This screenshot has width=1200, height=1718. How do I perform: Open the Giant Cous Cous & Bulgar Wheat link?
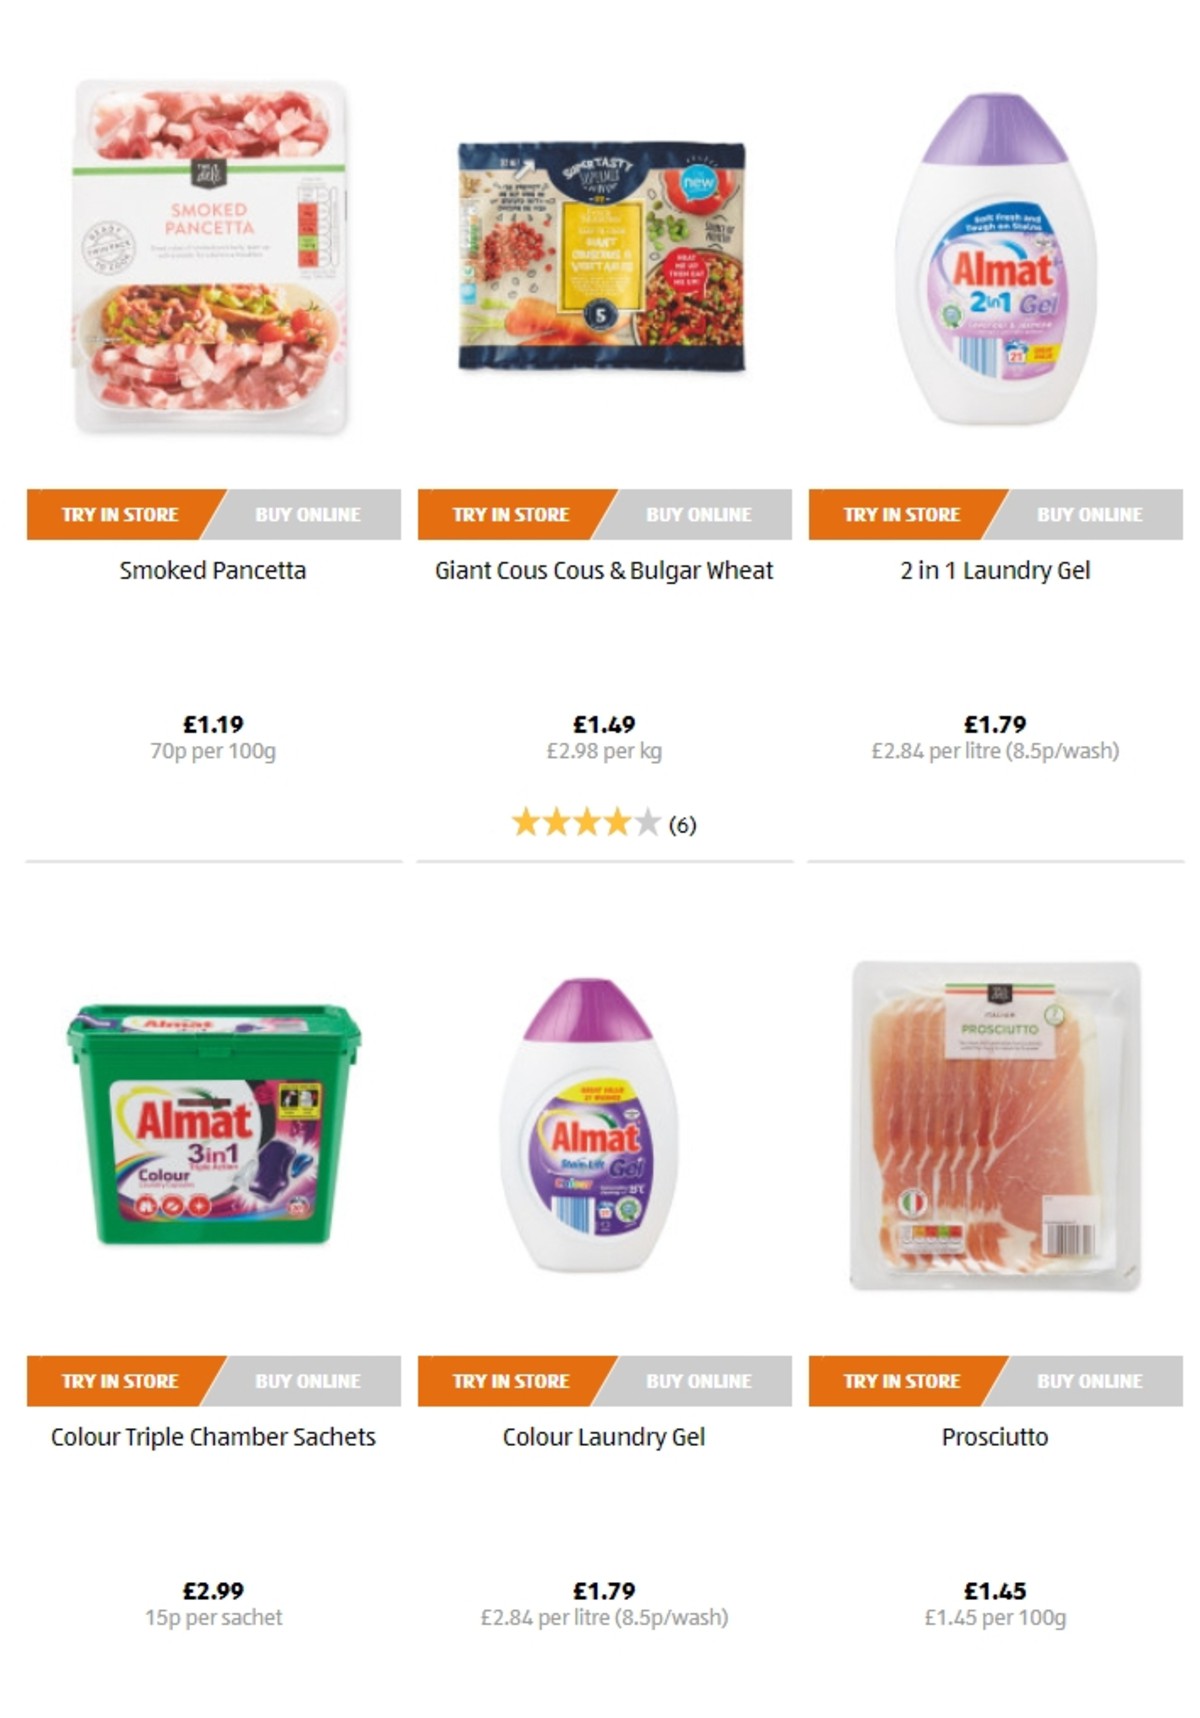[x=604, y=570]
